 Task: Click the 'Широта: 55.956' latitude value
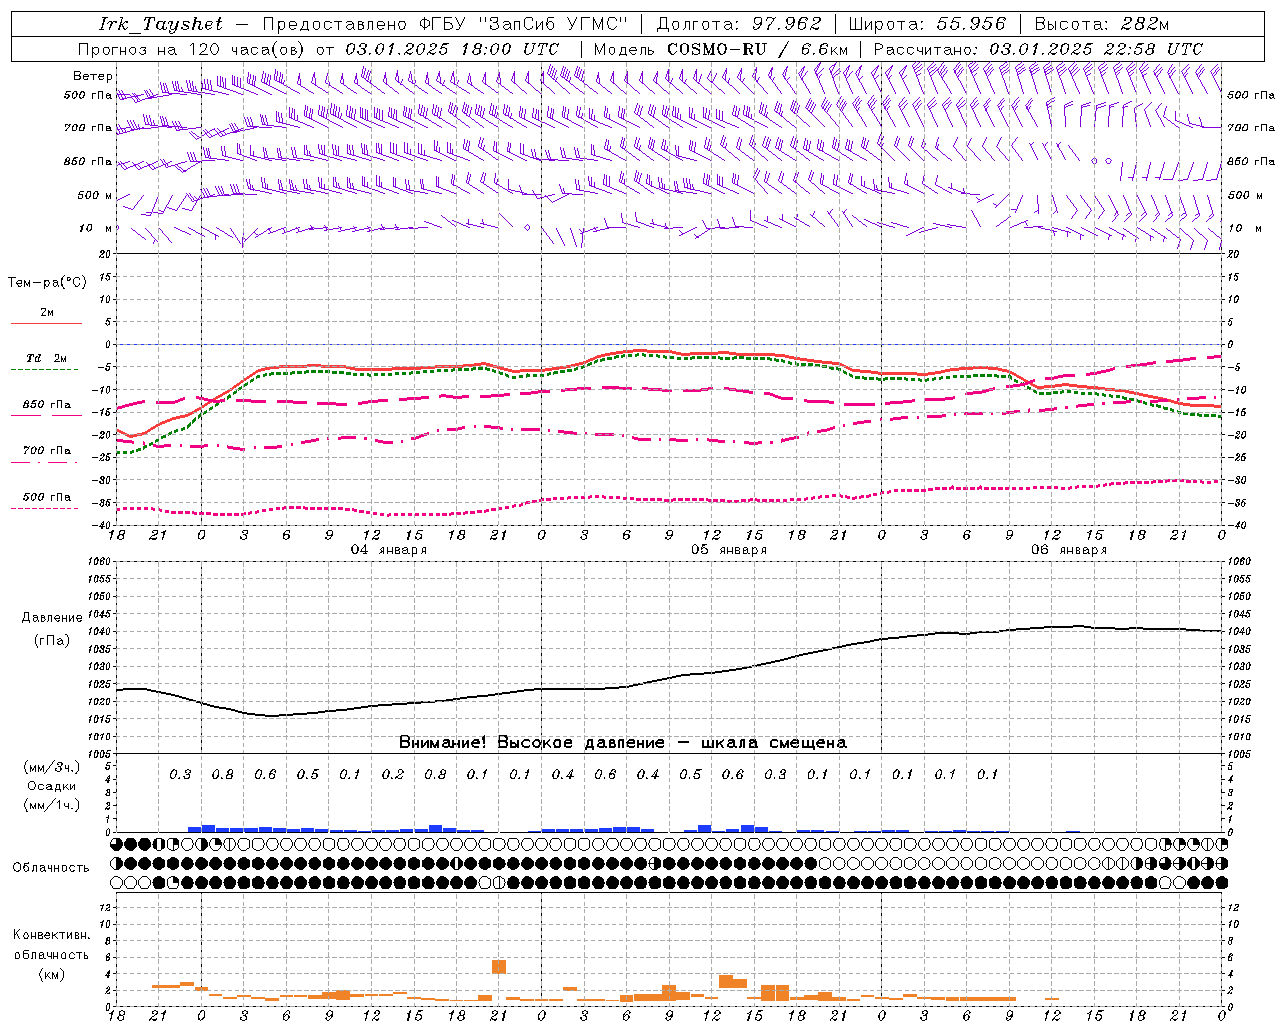tap(927, 24)
